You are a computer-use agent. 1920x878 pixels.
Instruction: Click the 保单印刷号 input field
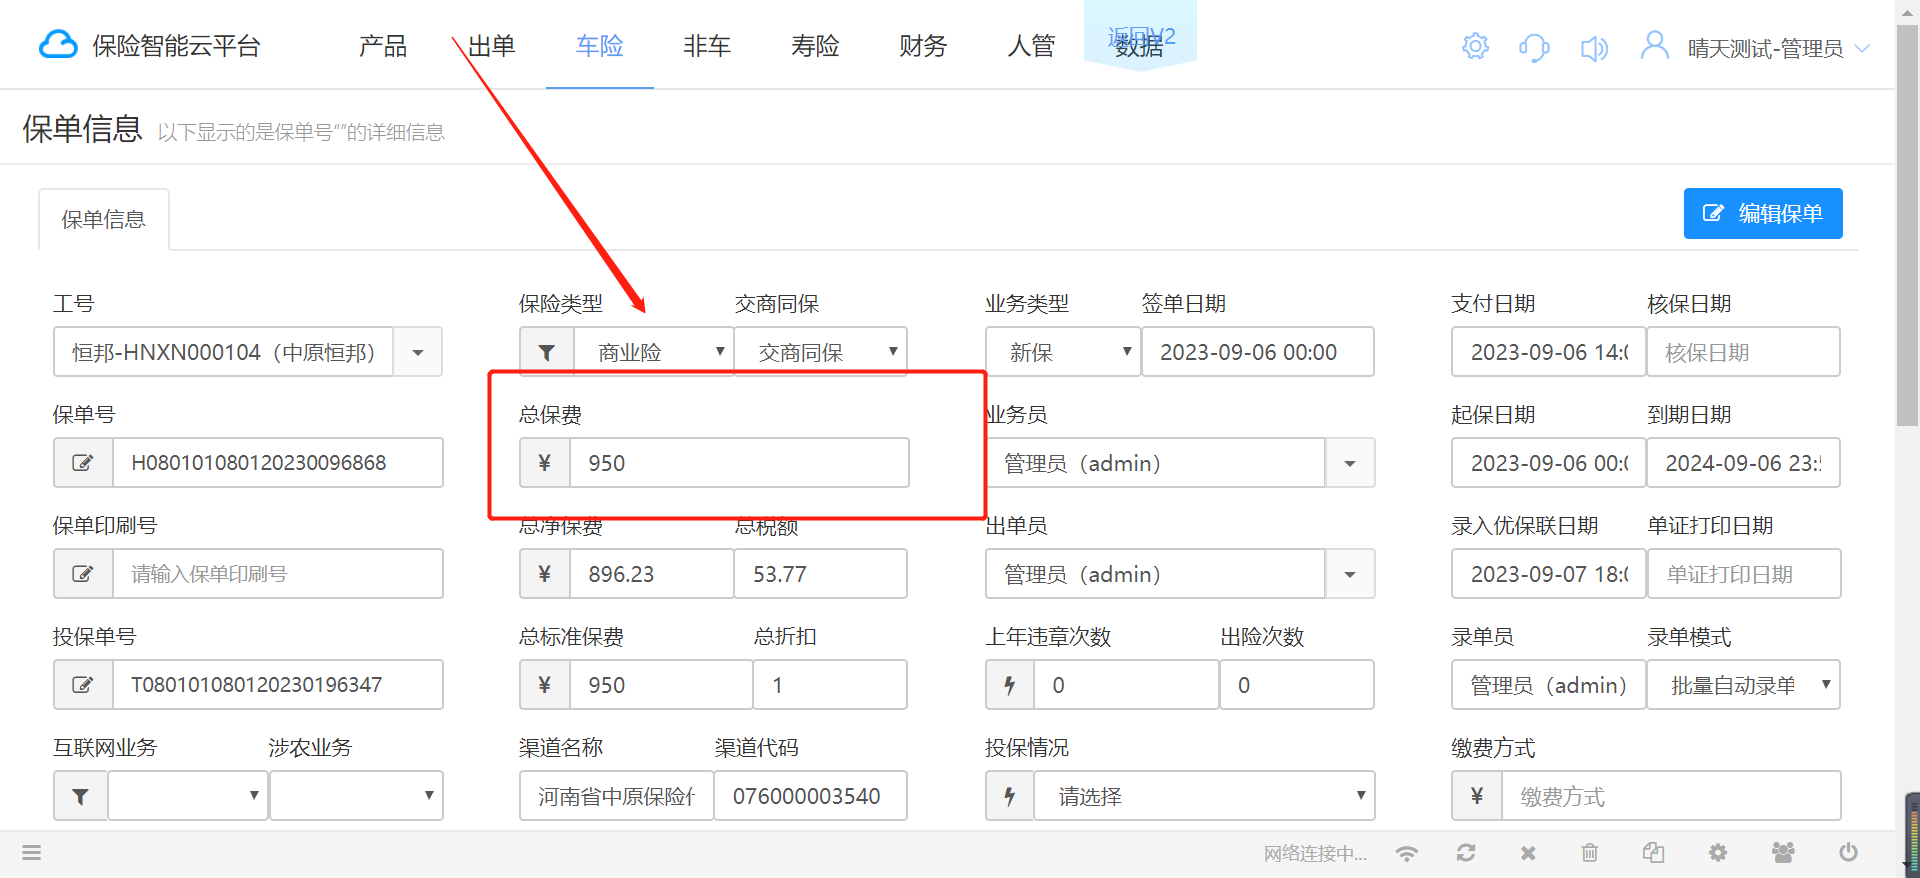click(278, 574)
